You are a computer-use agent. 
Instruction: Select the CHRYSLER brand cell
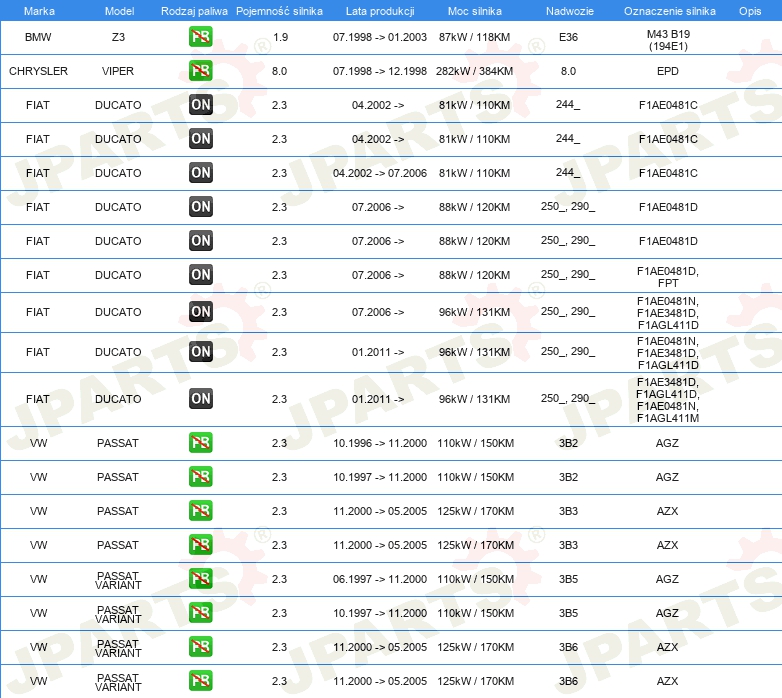pyautogui.click(x=38, y=71)
